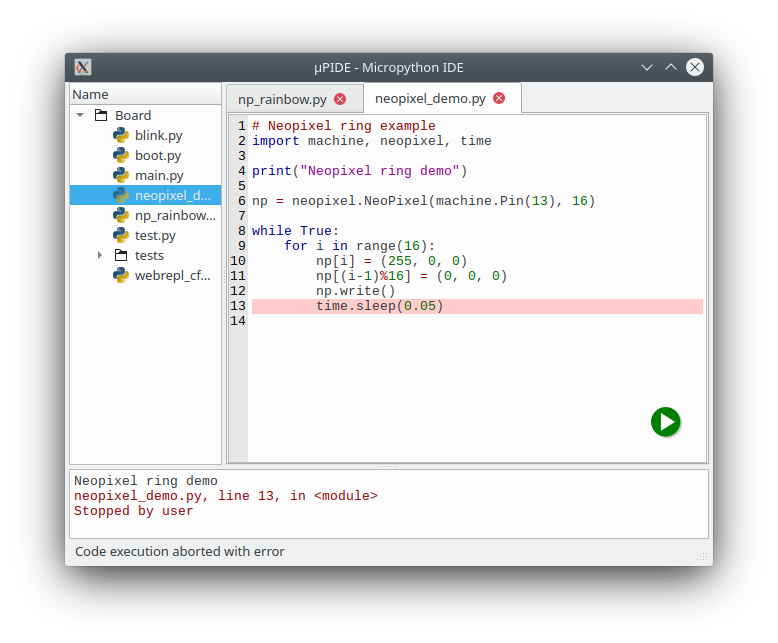Click the Python icon next to boot.py
This screenshot has height=643, width=778.
pyautogui.click(x=121, y=155)
